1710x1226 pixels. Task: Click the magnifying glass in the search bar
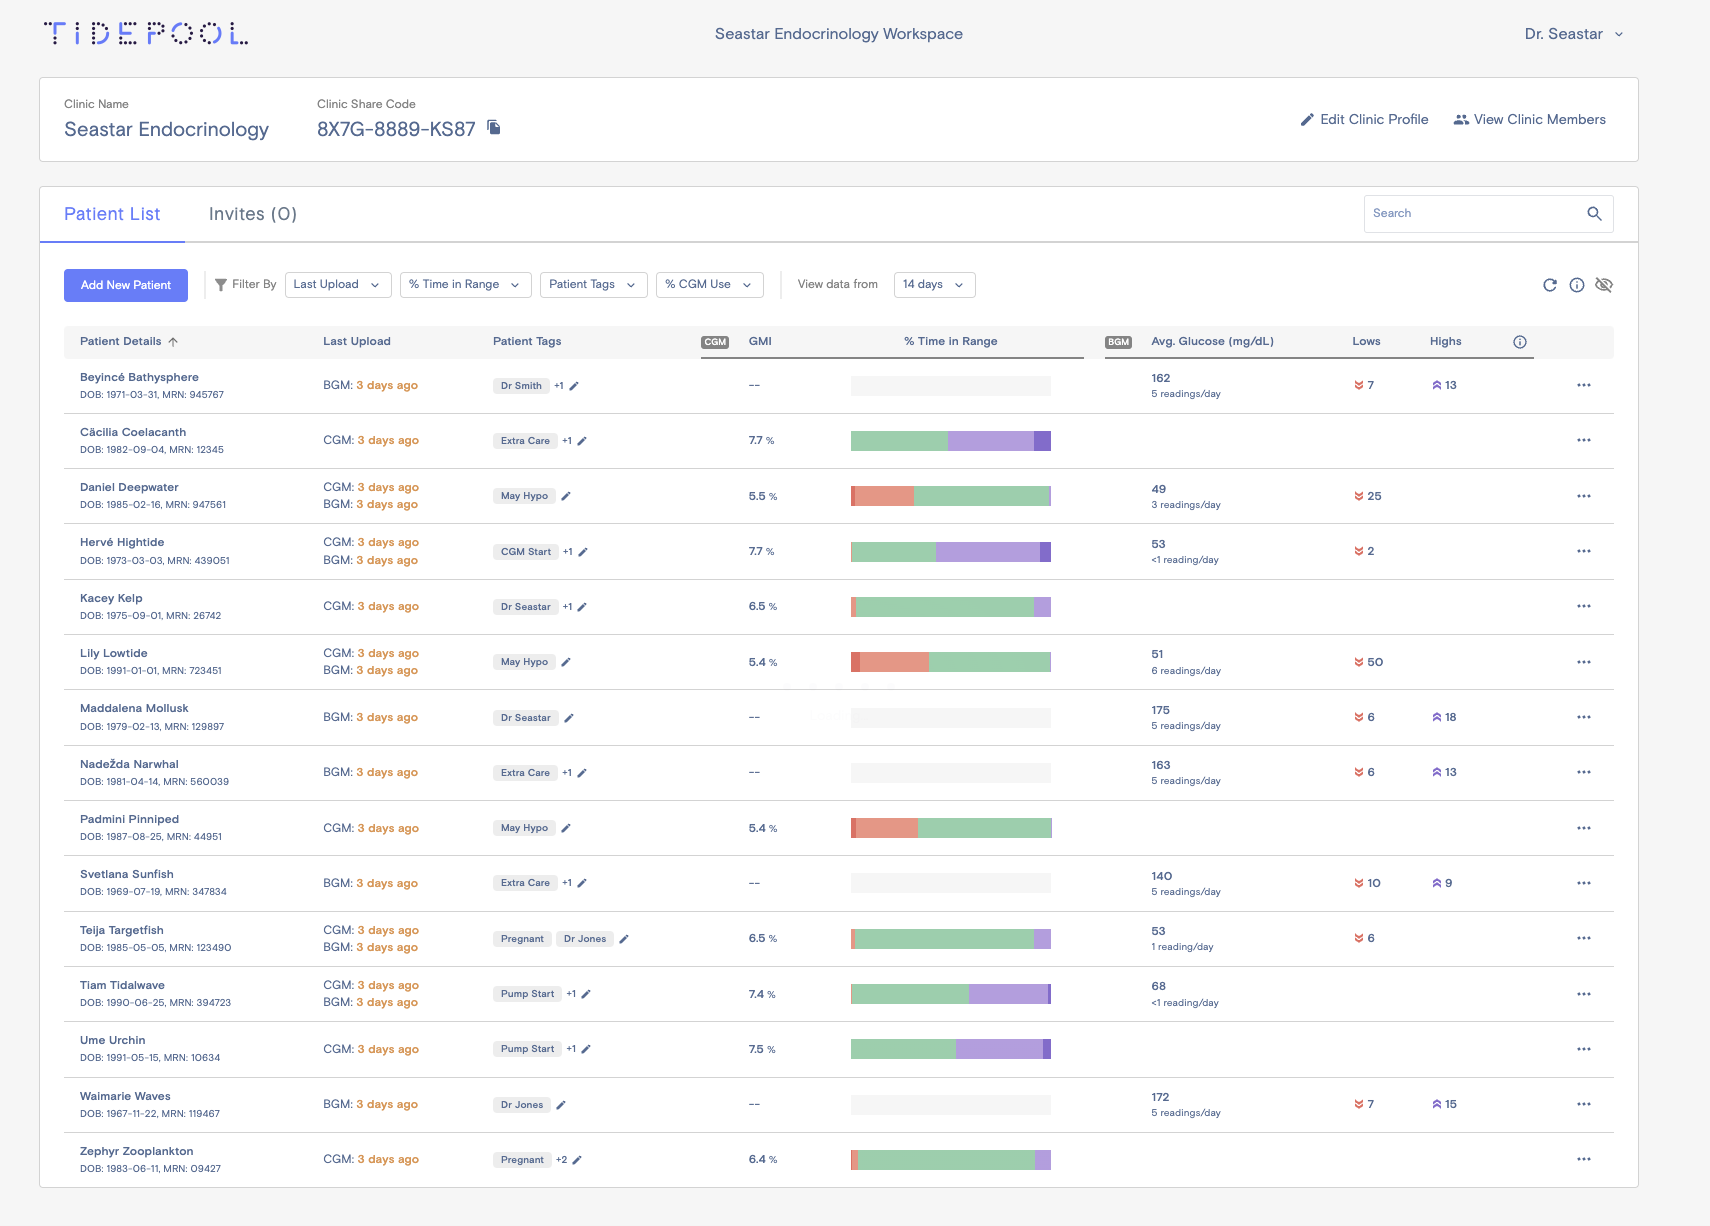pos(1595,213)
